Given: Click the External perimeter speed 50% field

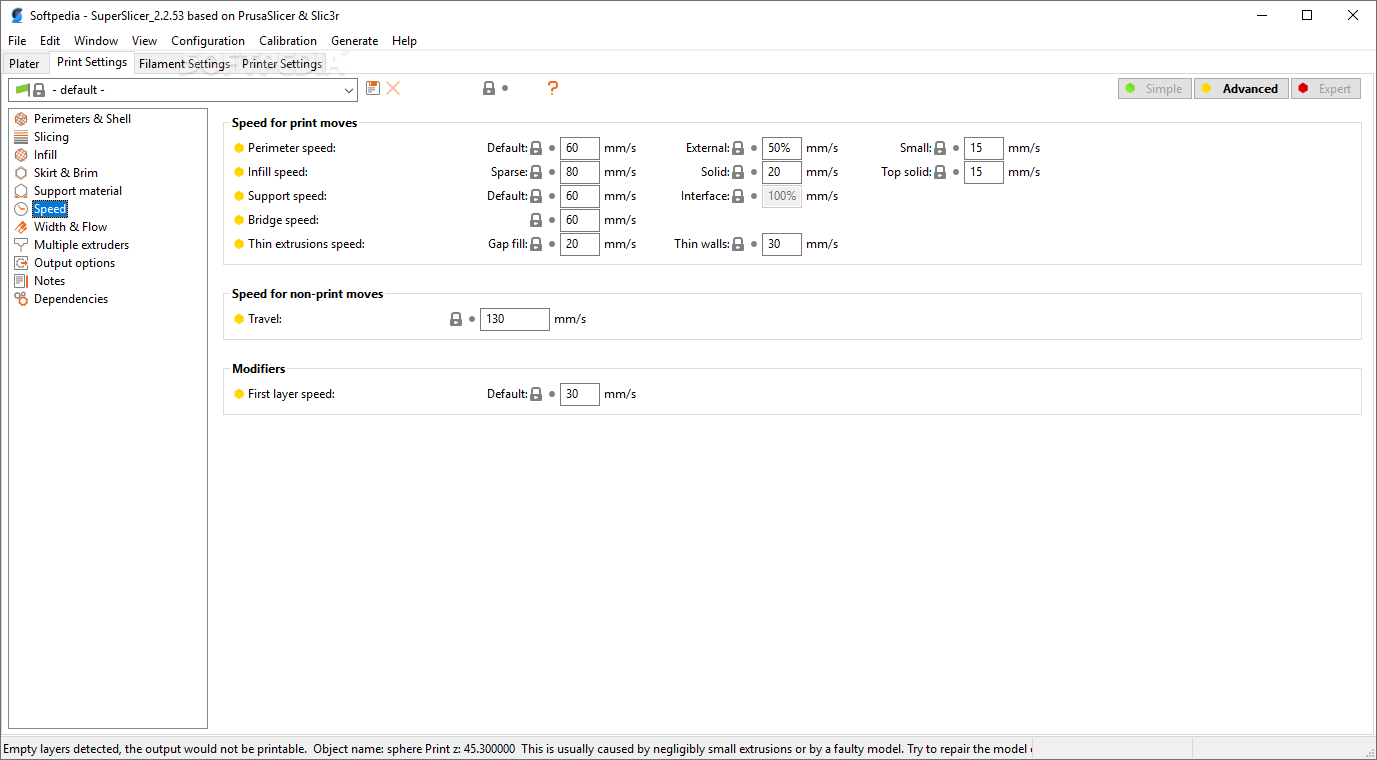Looking at the screenshot, I should (782, 148).
